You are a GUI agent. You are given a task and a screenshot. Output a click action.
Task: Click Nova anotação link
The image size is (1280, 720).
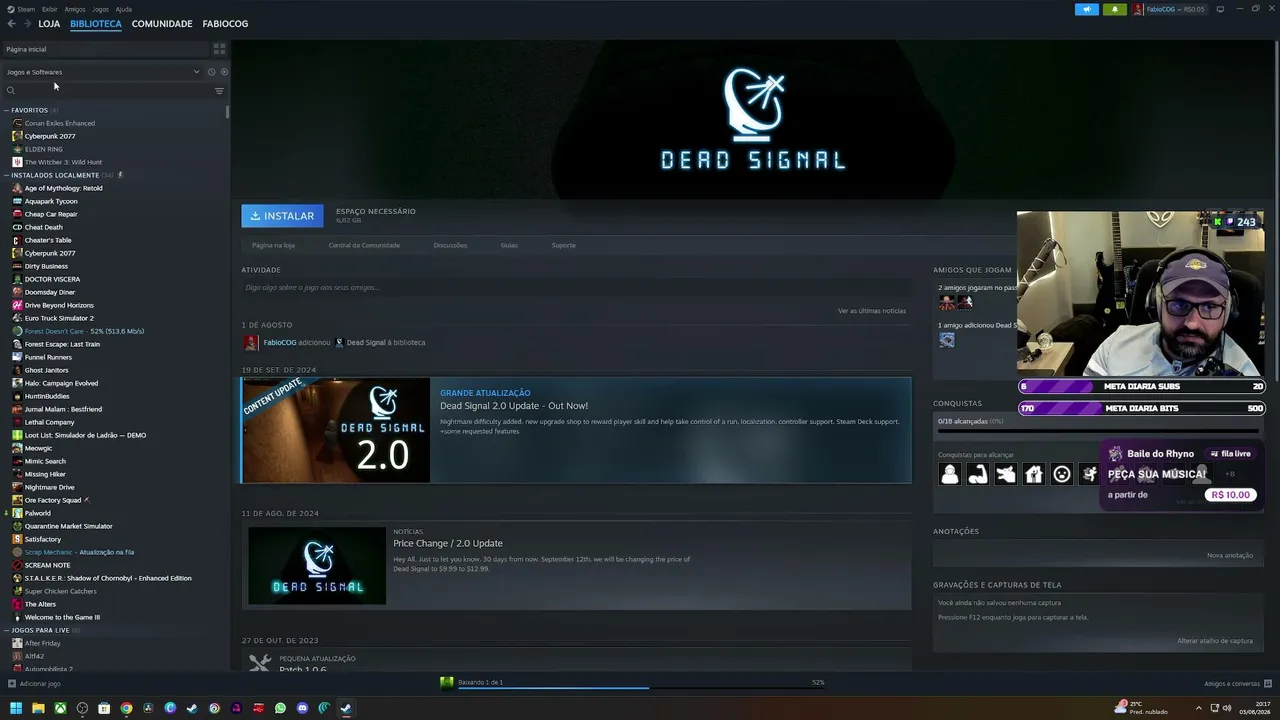point(1230,555)
